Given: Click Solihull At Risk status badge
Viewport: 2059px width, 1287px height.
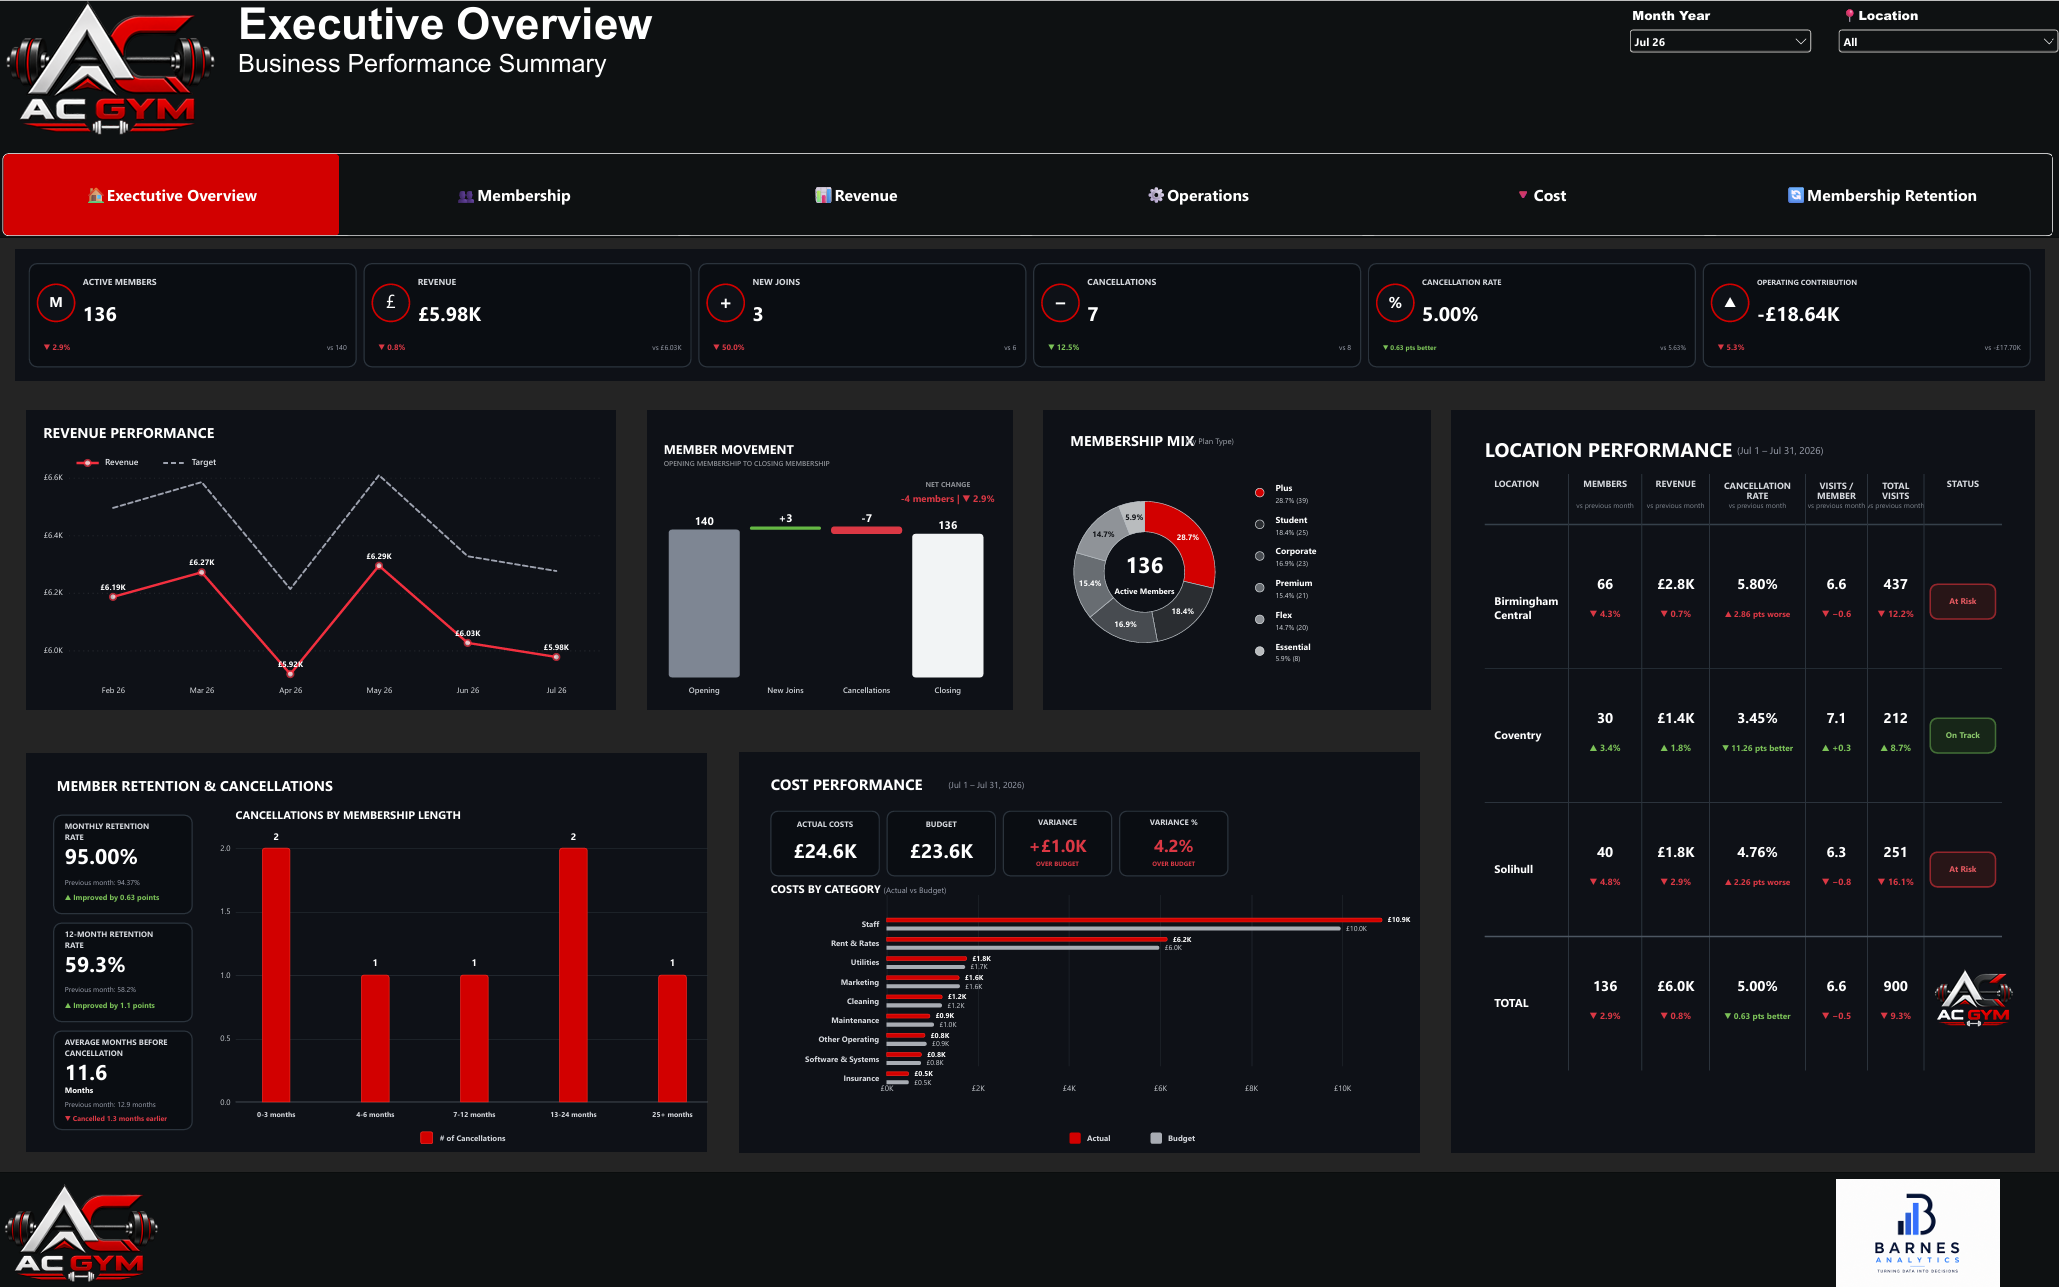Looking at the screenshot, I should coord(1962,869).
